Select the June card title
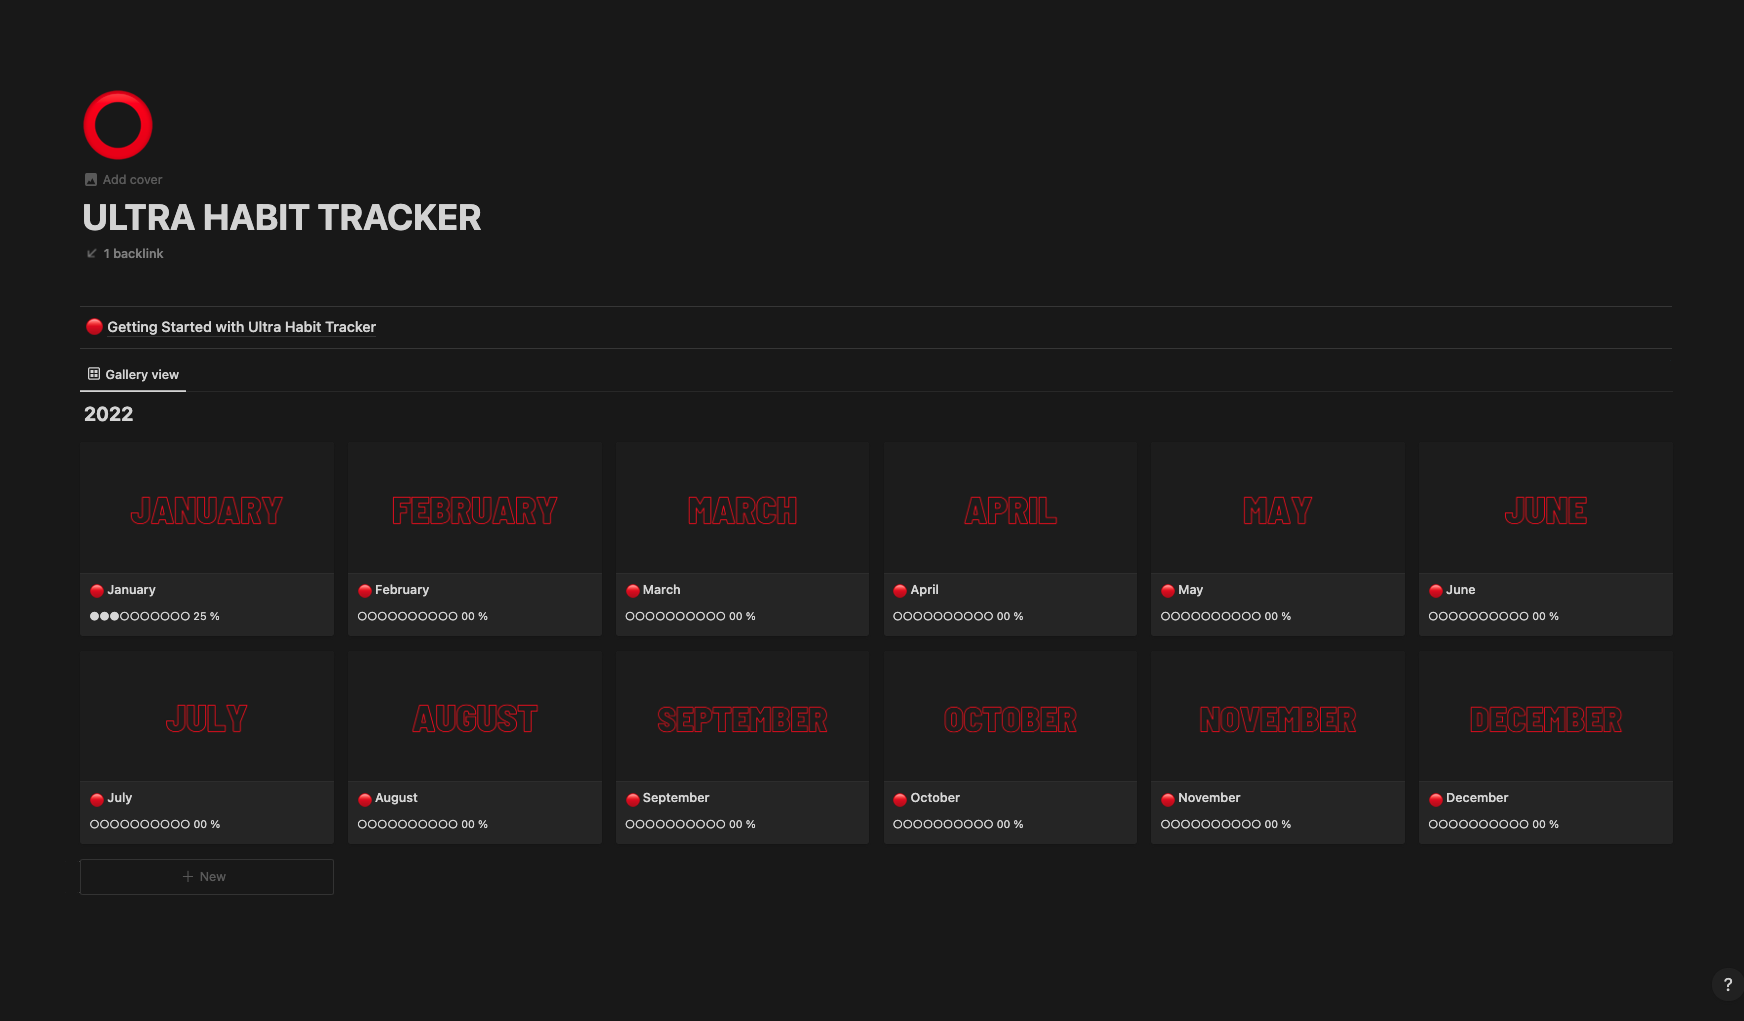Image resolution: width=1744 pixels, height=1021 pixels. (x=1462, y=589)
